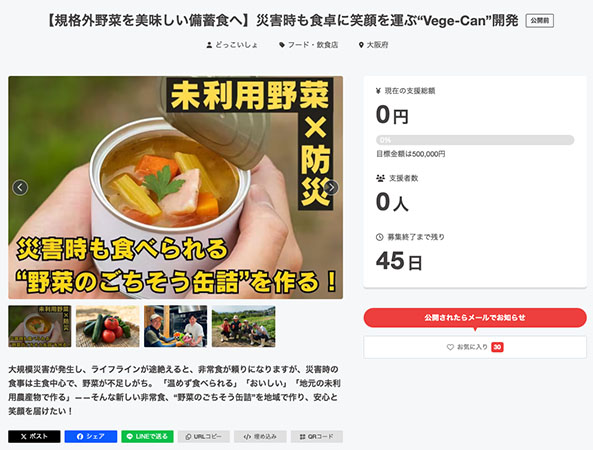Open creator profile どっこいしょ
Screen dimensions: 593x450
pyautogui.click(x=232, y=45)
